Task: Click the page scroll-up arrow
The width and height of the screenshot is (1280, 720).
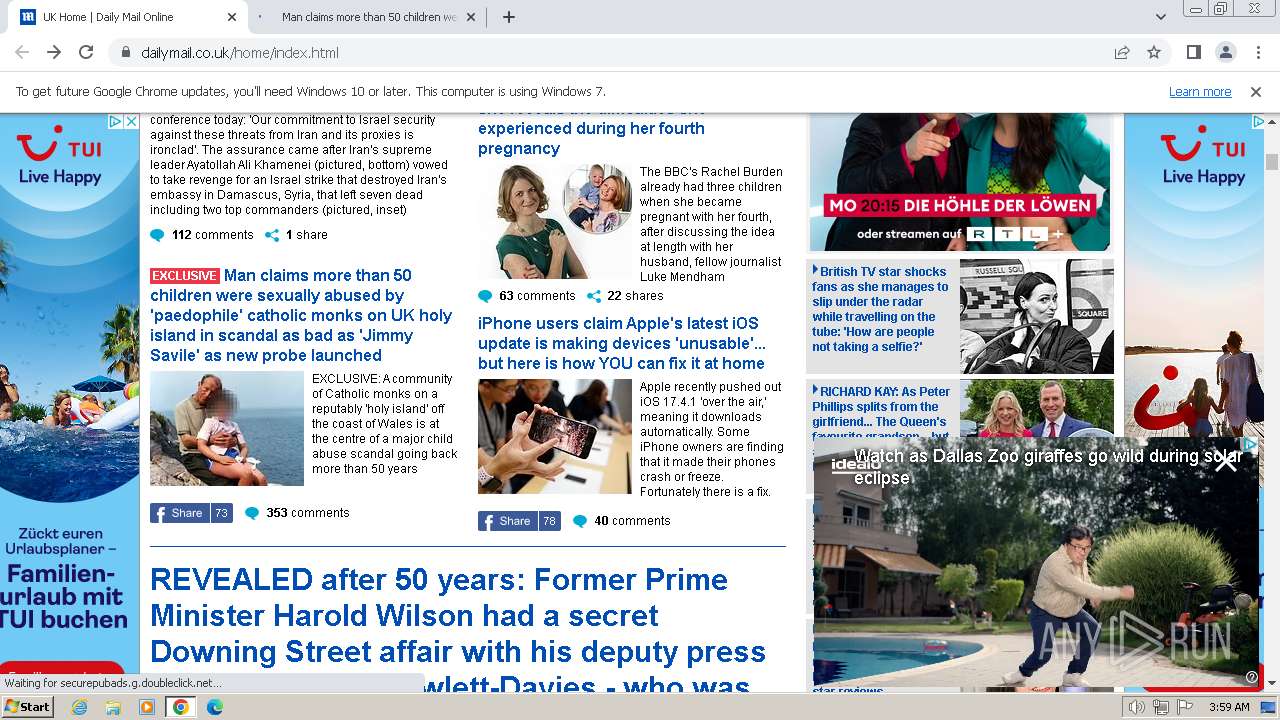Action: (x=1272, y=121)
